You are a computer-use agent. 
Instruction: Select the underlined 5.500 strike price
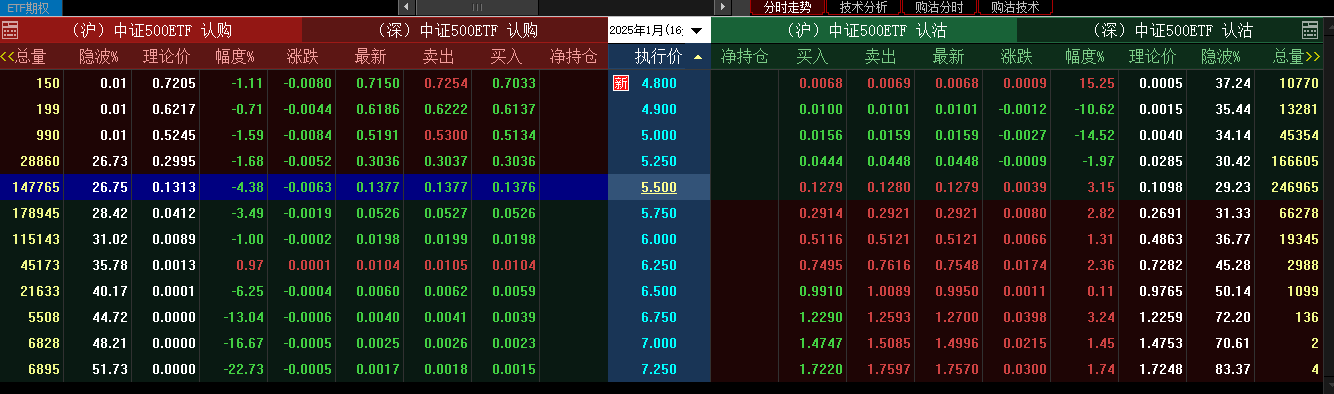(658, 187)
